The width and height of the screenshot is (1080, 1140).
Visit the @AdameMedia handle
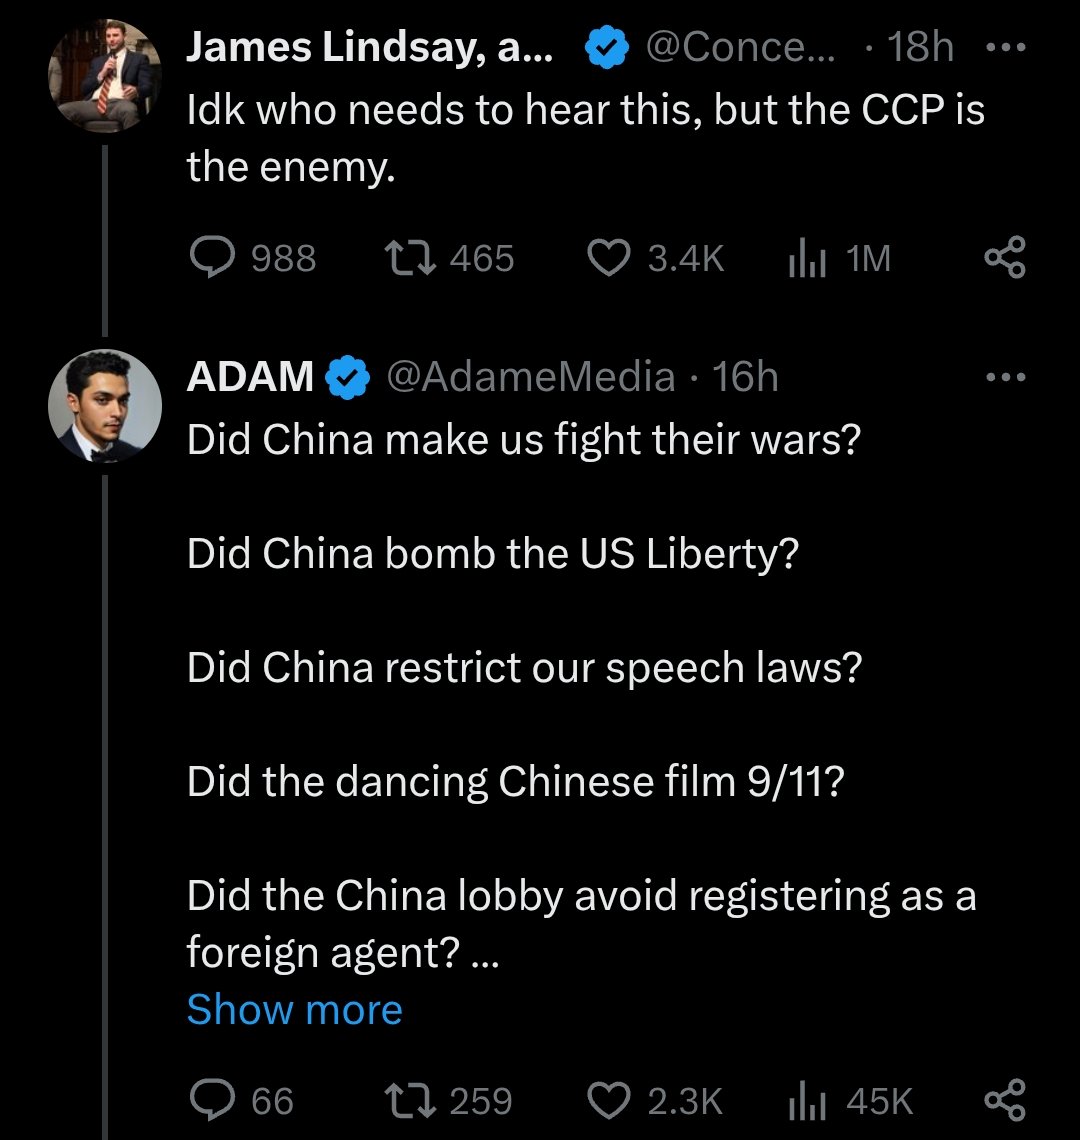530,377
